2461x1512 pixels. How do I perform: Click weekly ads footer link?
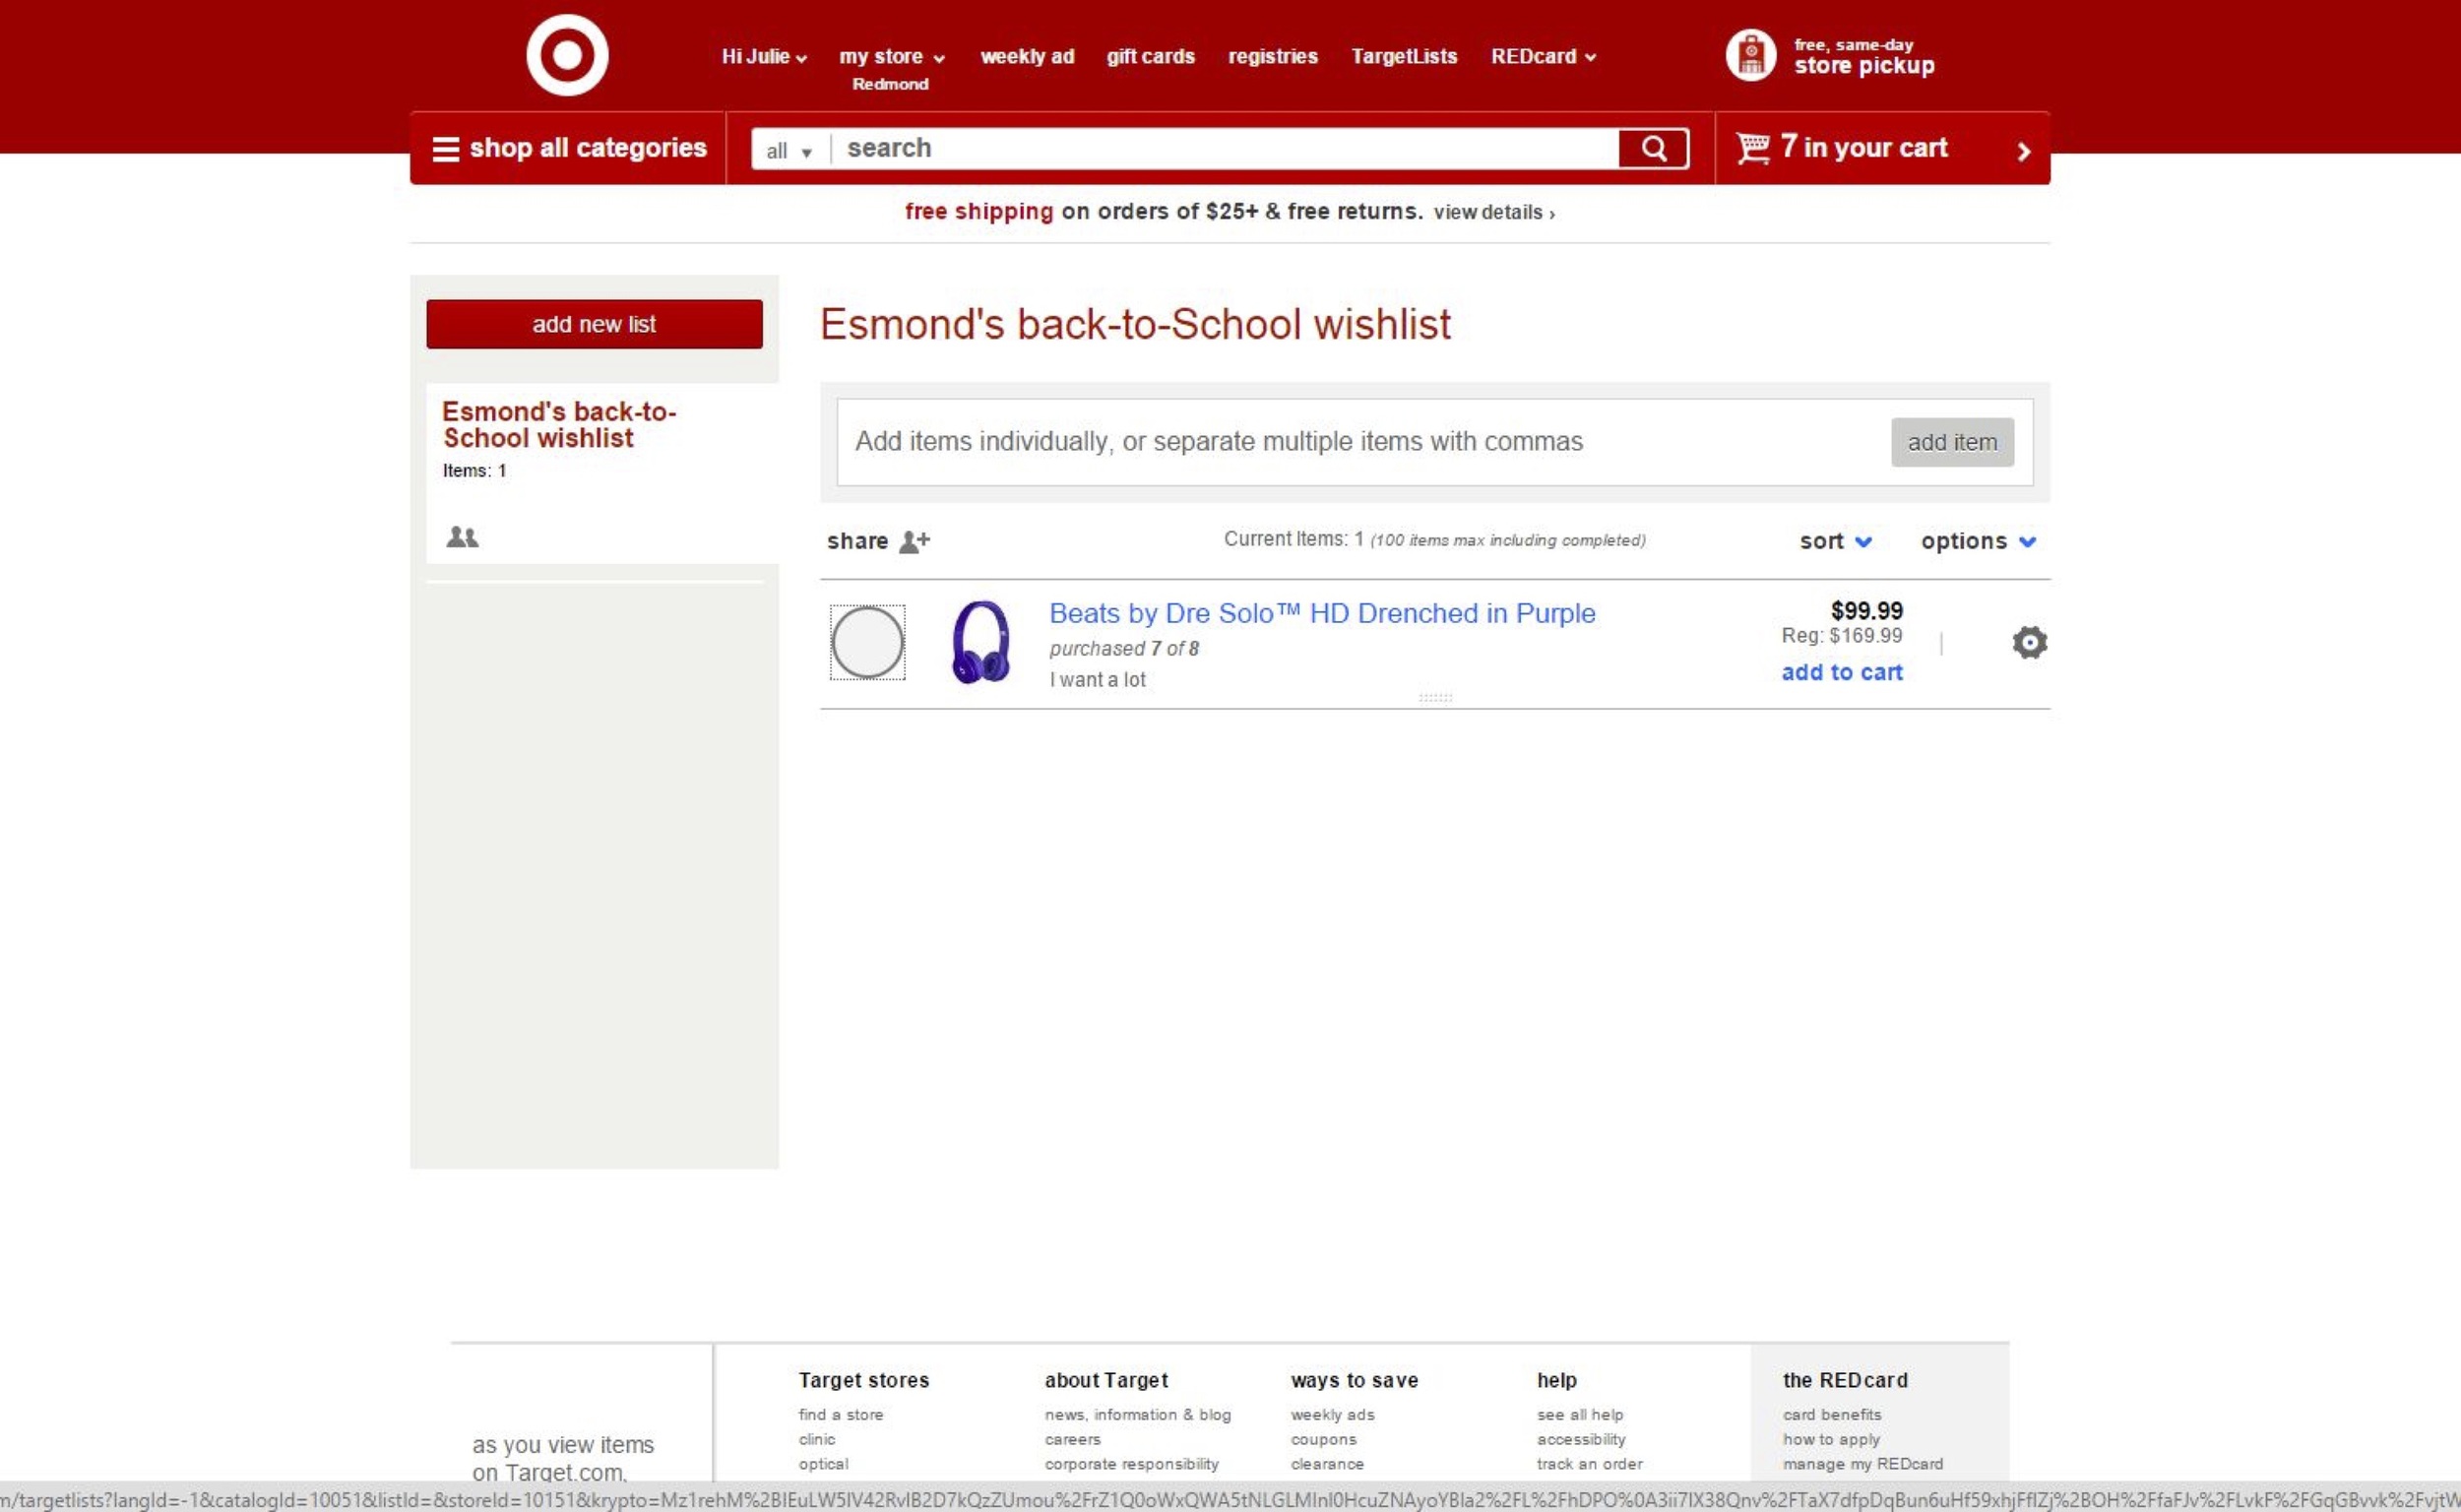pyautogui.click(x=1332, y=1414)
